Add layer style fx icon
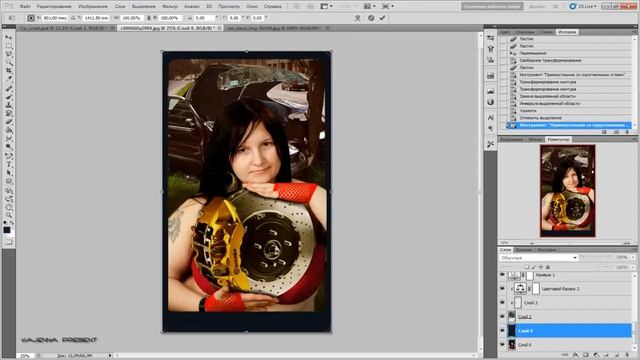This screenshot has width=640, height=360. tap(575, 356)
